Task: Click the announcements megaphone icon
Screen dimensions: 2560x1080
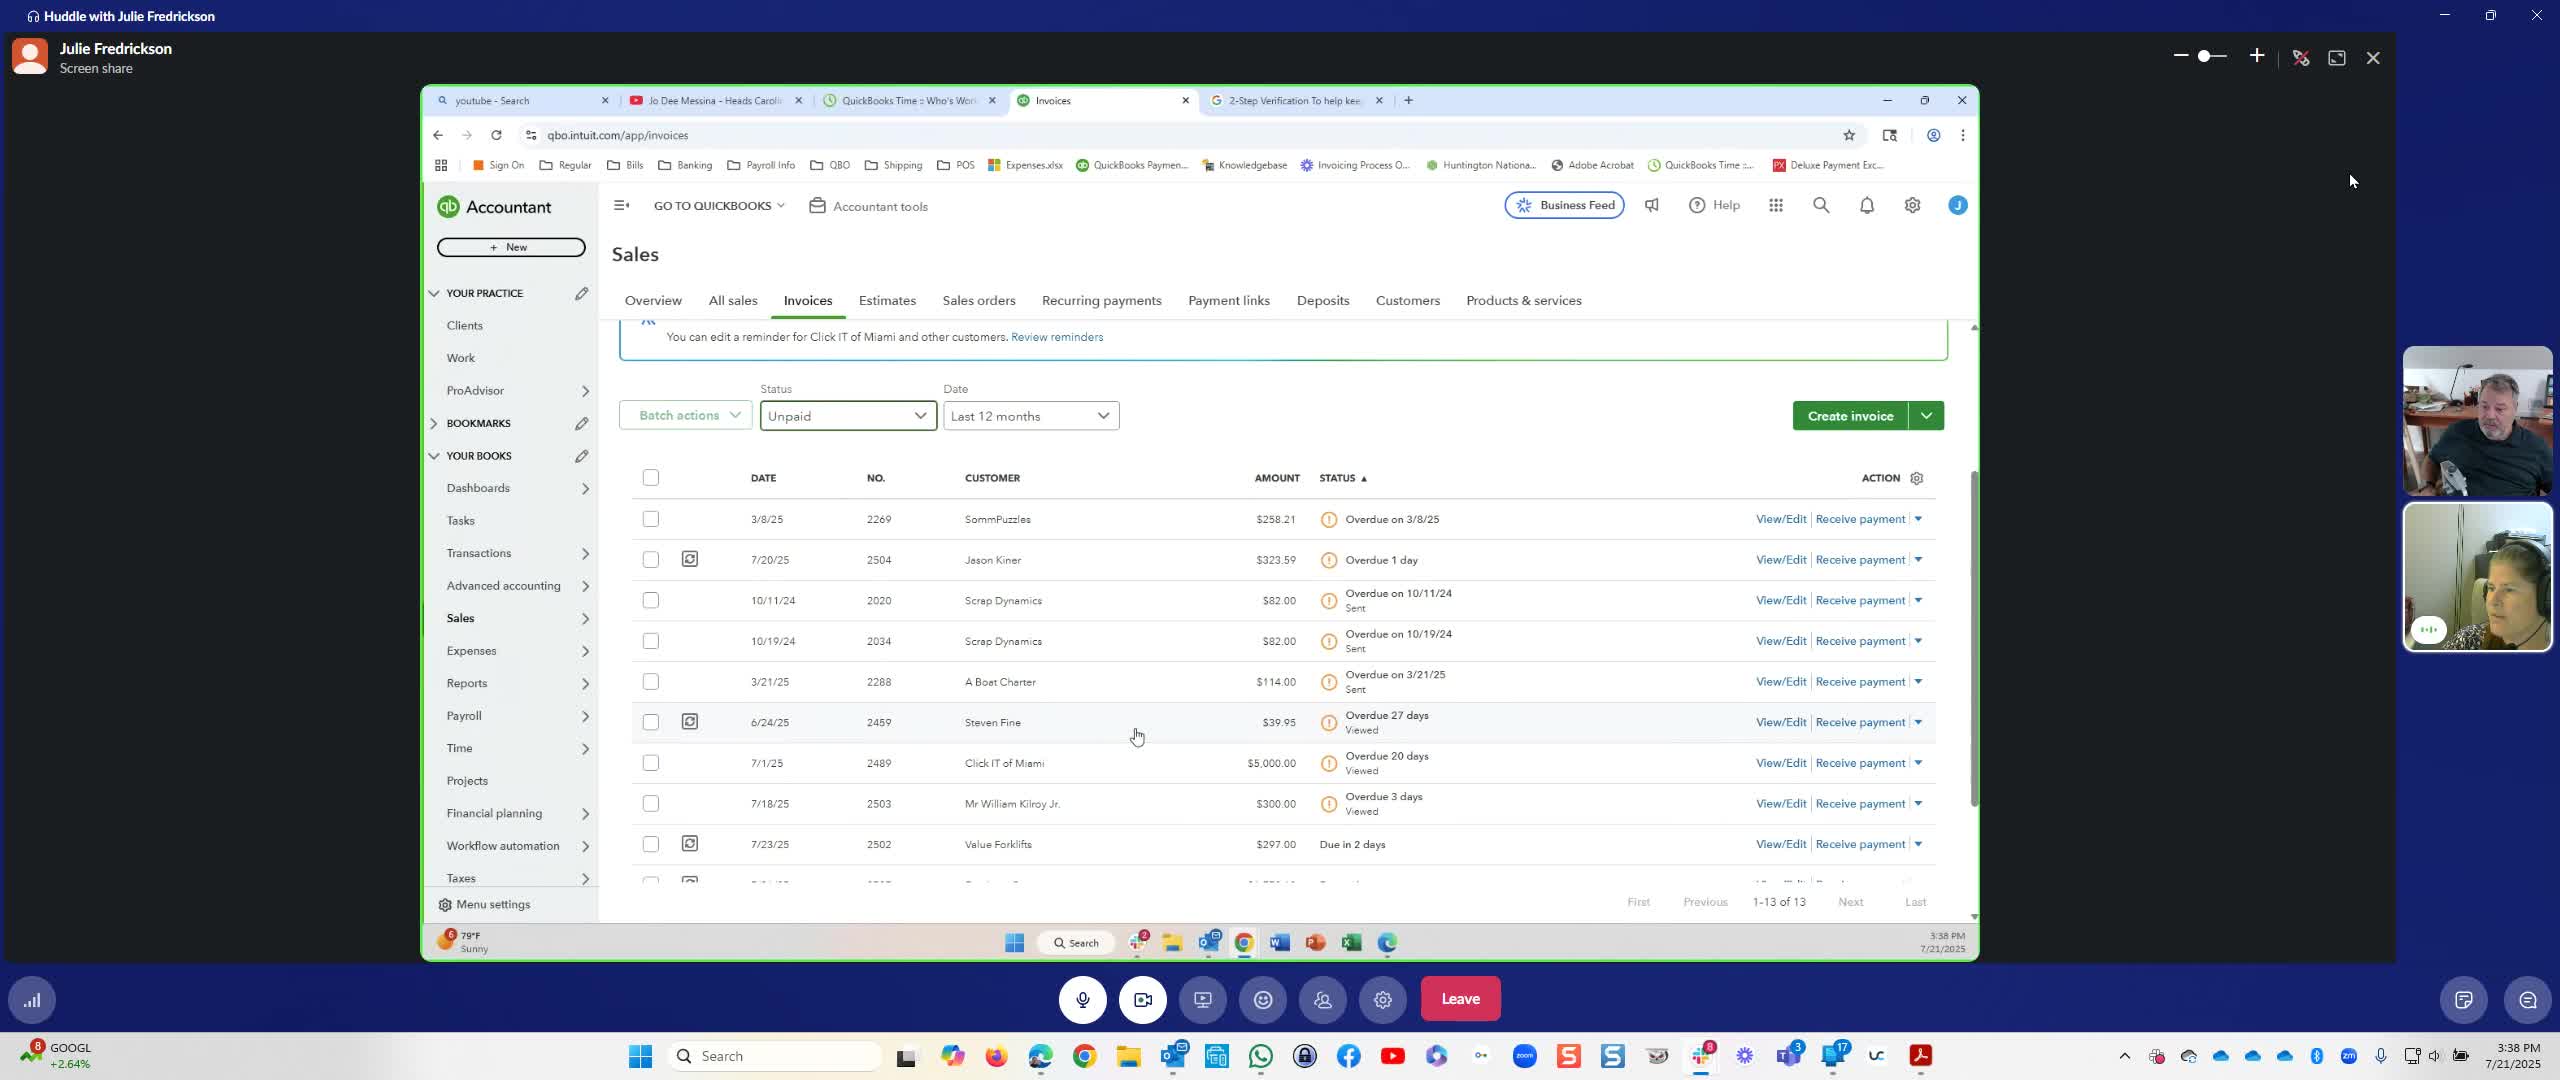Action: 1652,205
